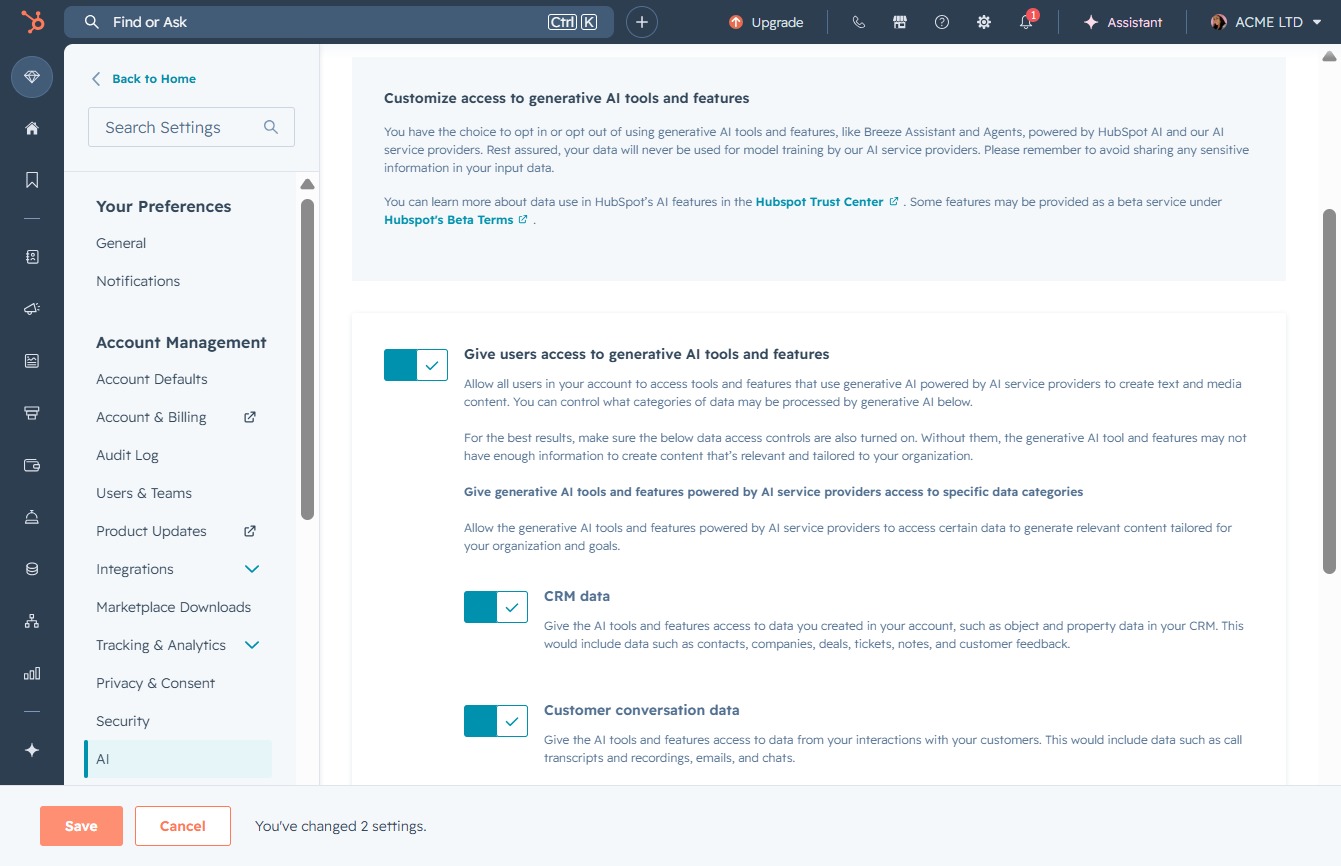This screenshot has height=866, width=1341.
Task: Toggle Give users access to generative AI
Action: tap(416, 365)
